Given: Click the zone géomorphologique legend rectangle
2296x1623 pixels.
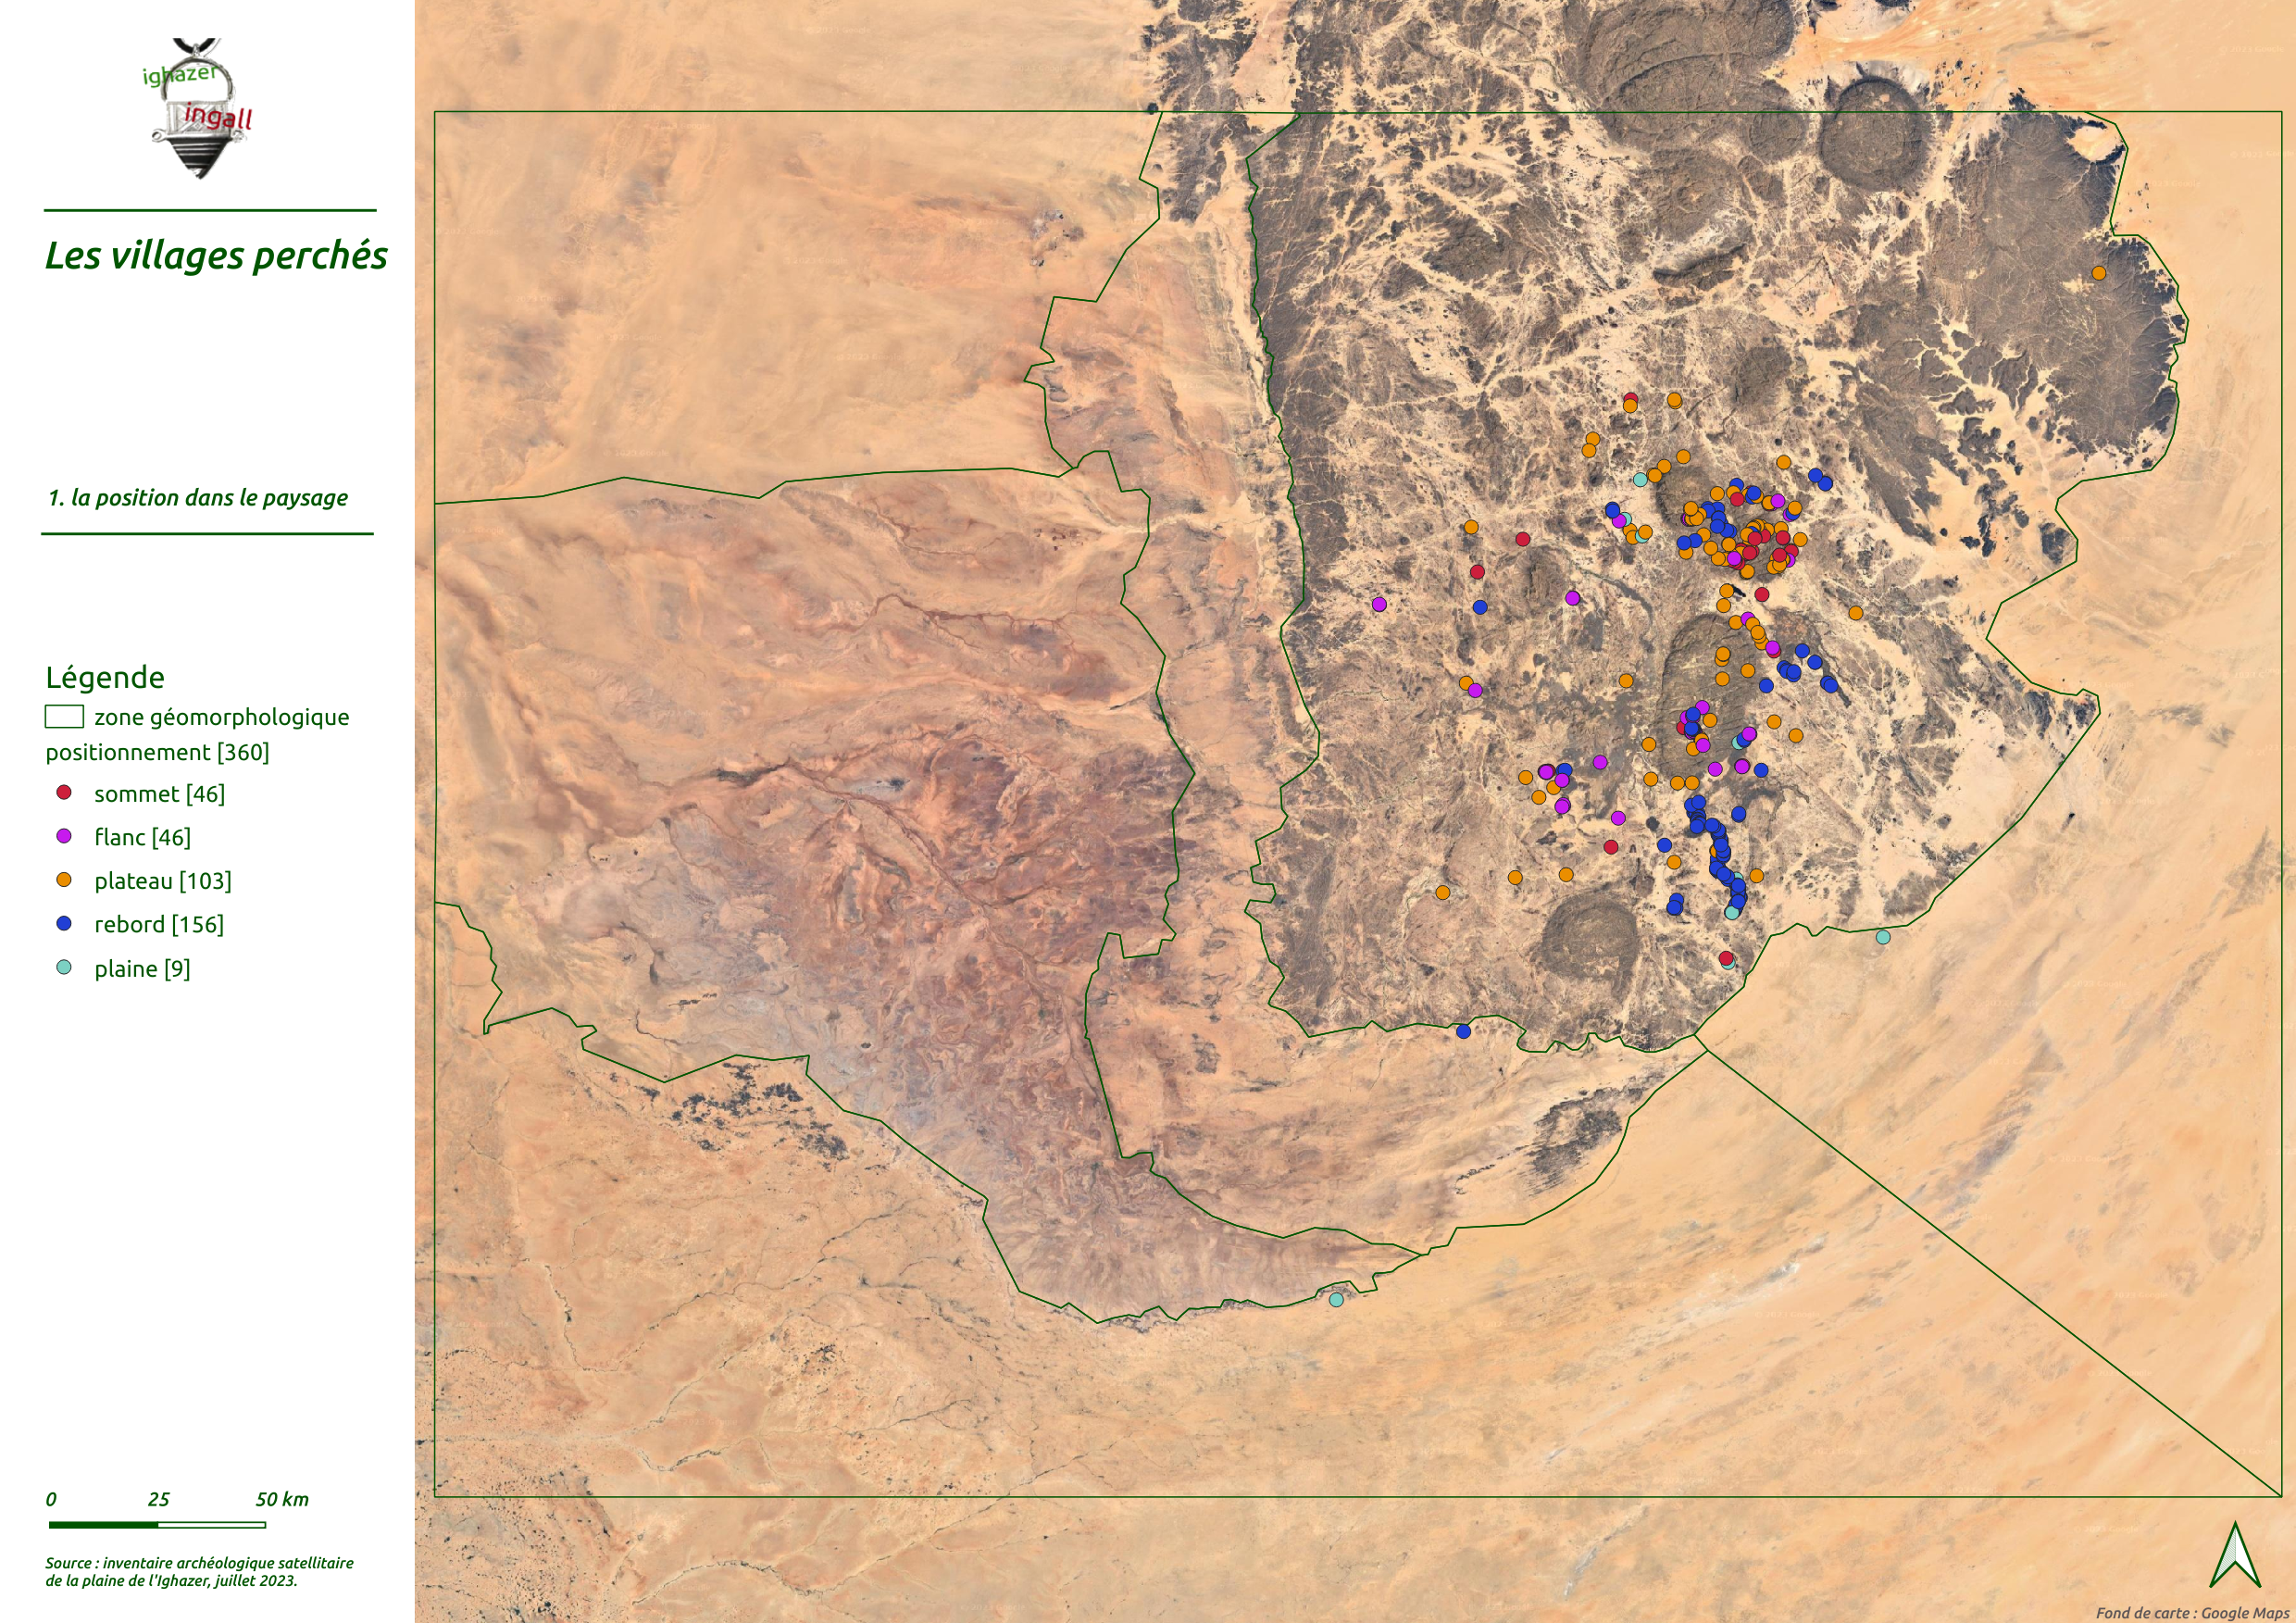Looking at the screenshot, I should (64, 717).
